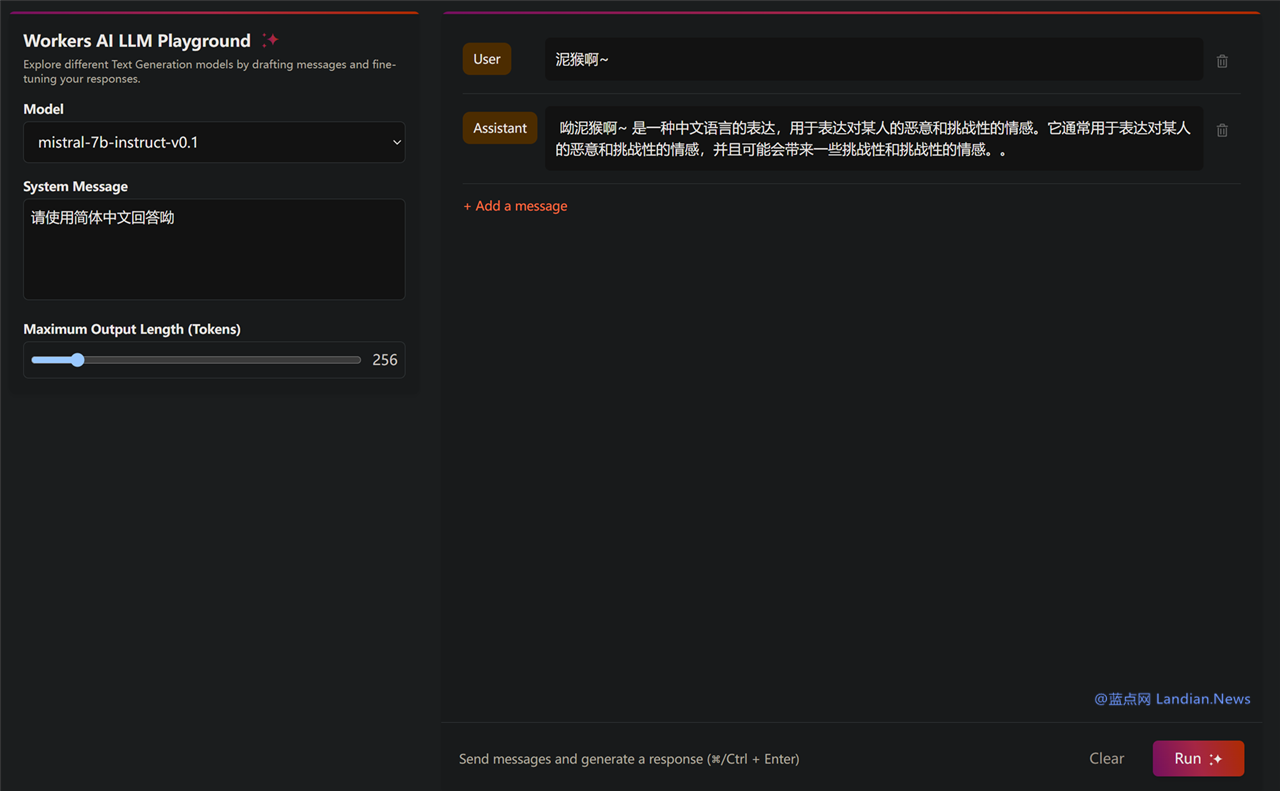Click the chevron arrow in Model selector
Image resolution: width=1280 pixels, height=791 pixels.
396,143
